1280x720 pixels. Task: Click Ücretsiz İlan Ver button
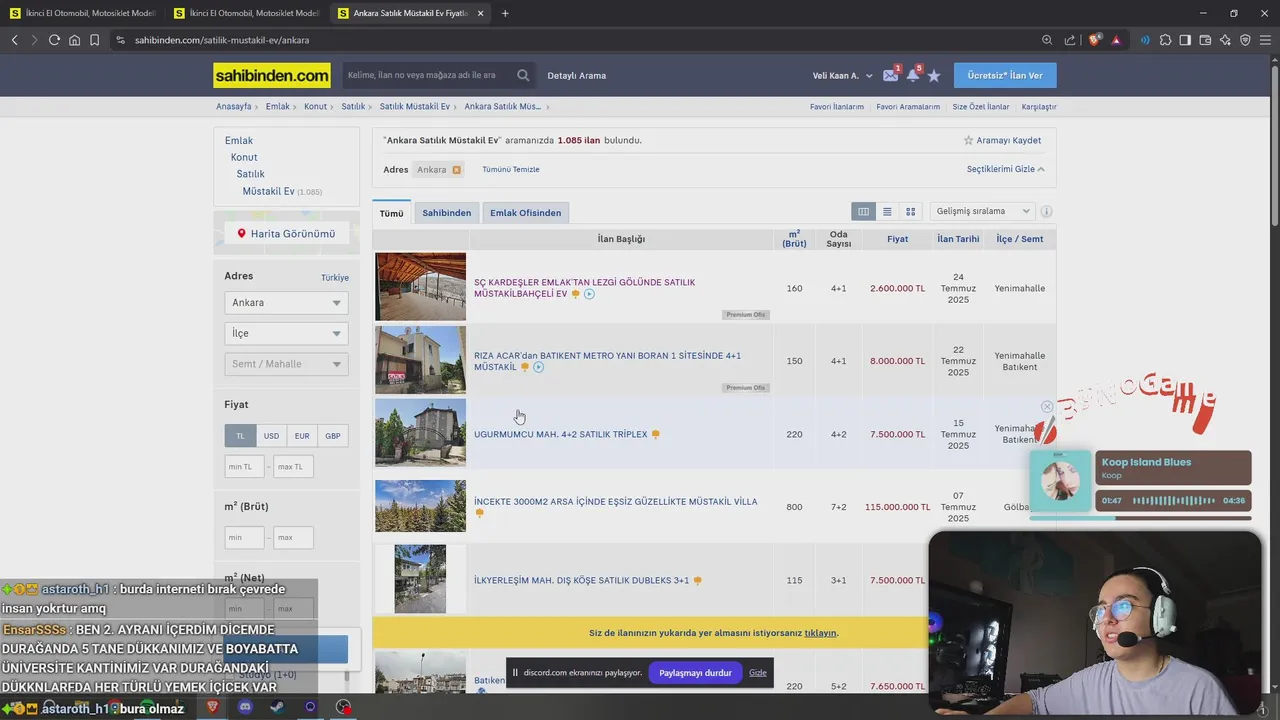point(1005,76)
